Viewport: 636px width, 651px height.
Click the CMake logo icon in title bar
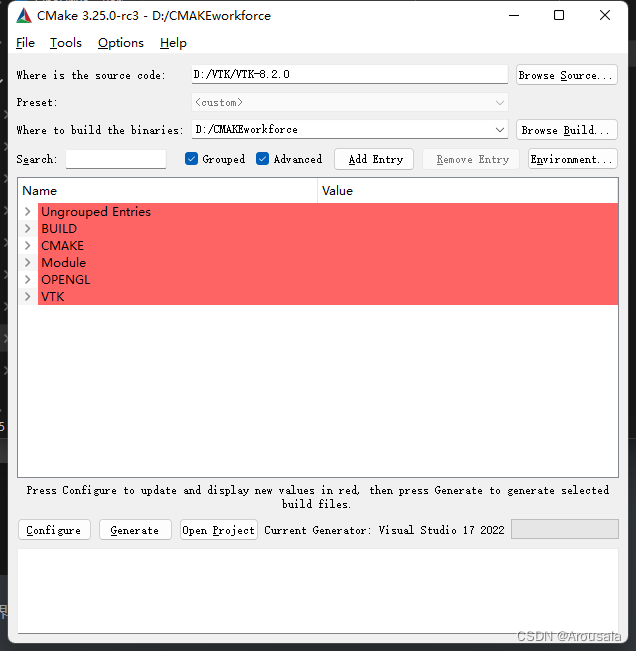pos(24,16)
